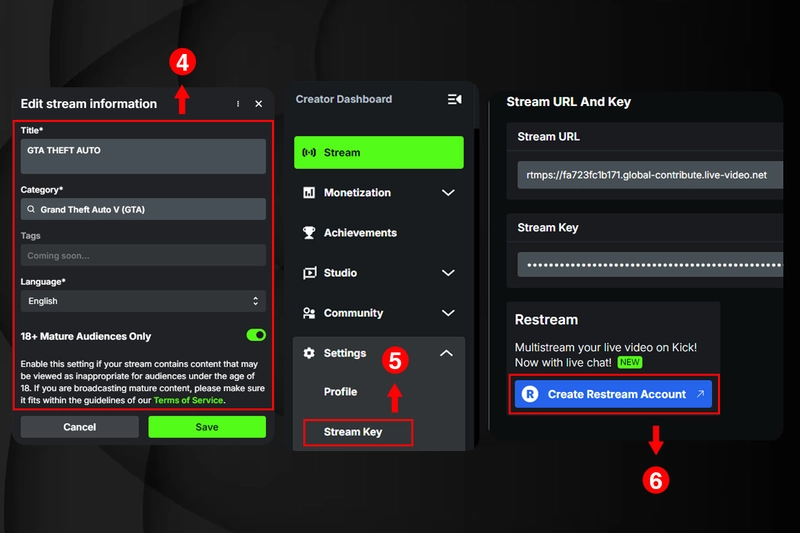Image resolution: width=800 pixels, height=533 pixels.
Task: Expand the Monetization chevron
Action: coord(448,193)
